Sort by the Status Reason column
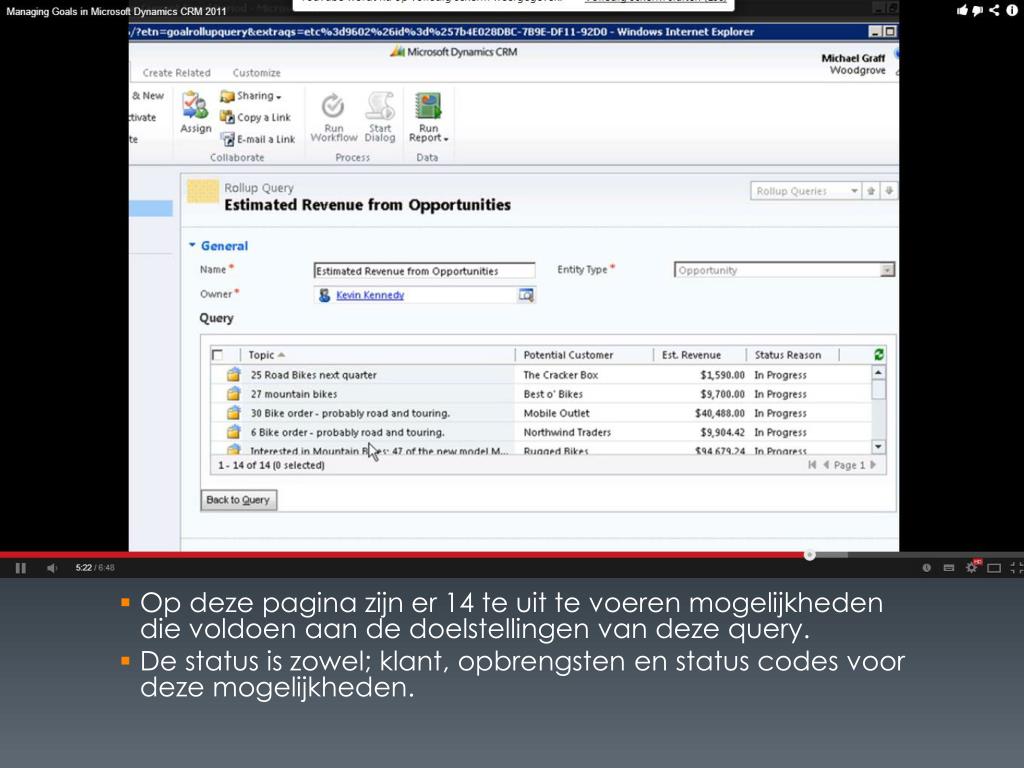Image resolution: width=1024 pixels, height=768 pixels. pyautogui.click(x=788, y=355)
